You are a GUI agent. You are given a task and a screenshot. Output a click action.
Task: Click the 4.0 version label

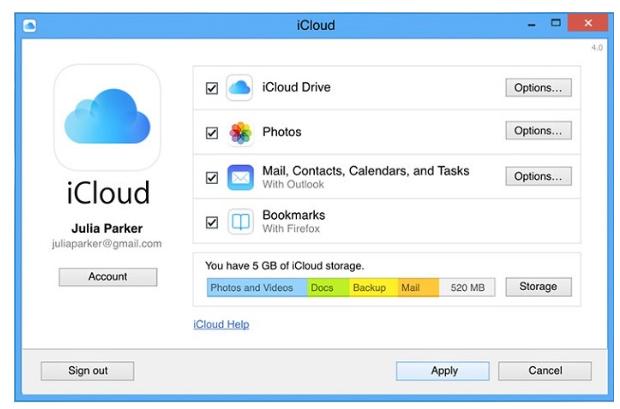pyautogui.click(x=597, y=48)
